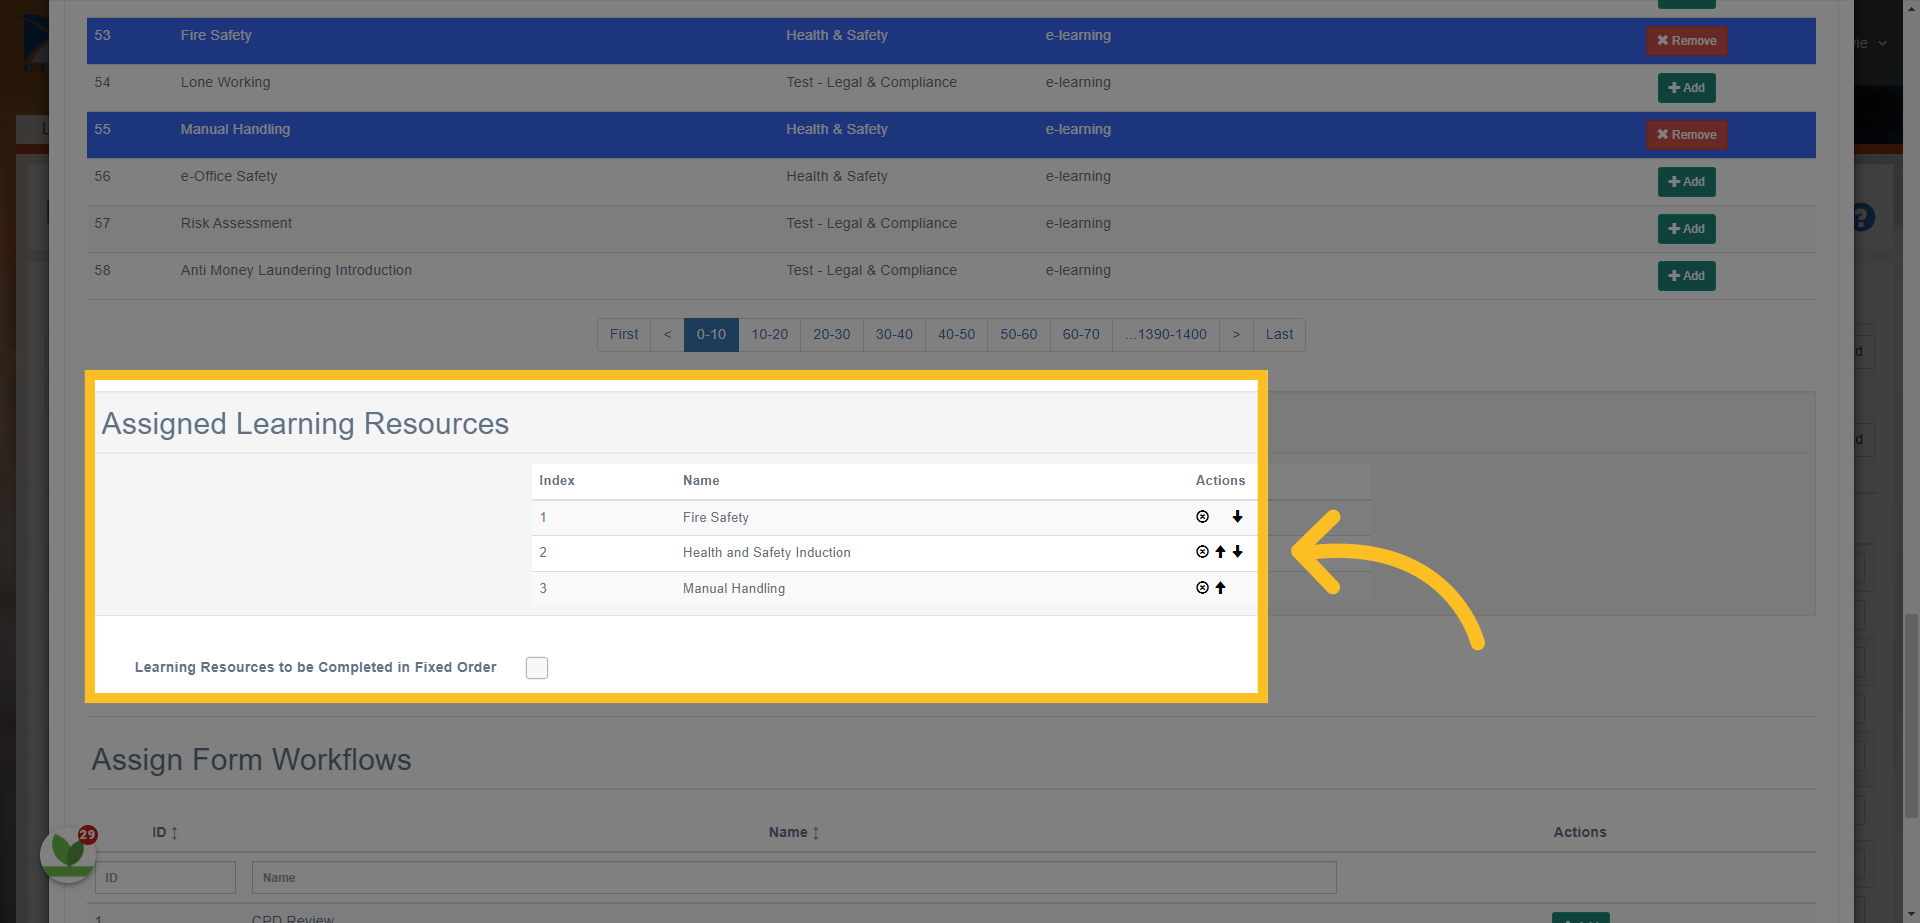
Task: Add the Risk Assessment resource
Action: point(1686,229)
